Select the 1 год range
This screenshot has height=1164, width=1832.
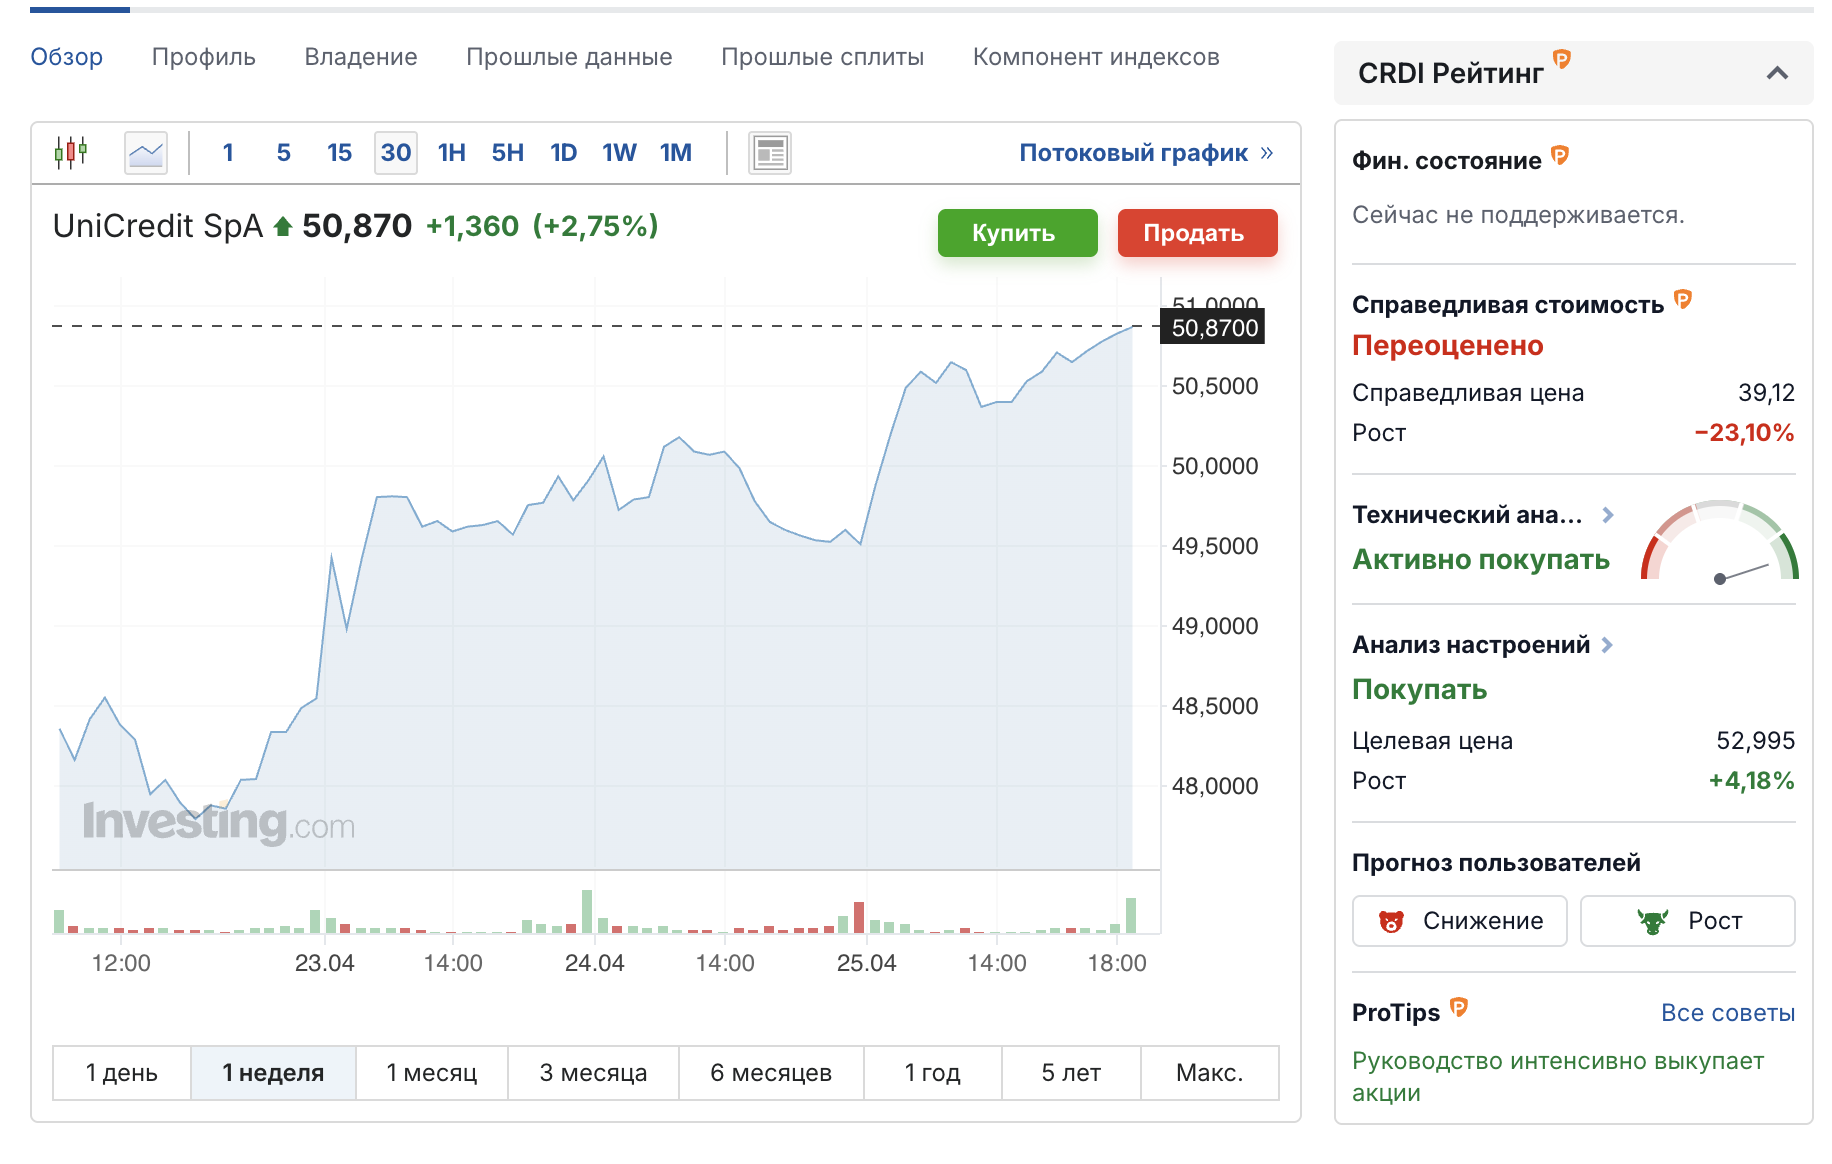[x=933, y=1073]
